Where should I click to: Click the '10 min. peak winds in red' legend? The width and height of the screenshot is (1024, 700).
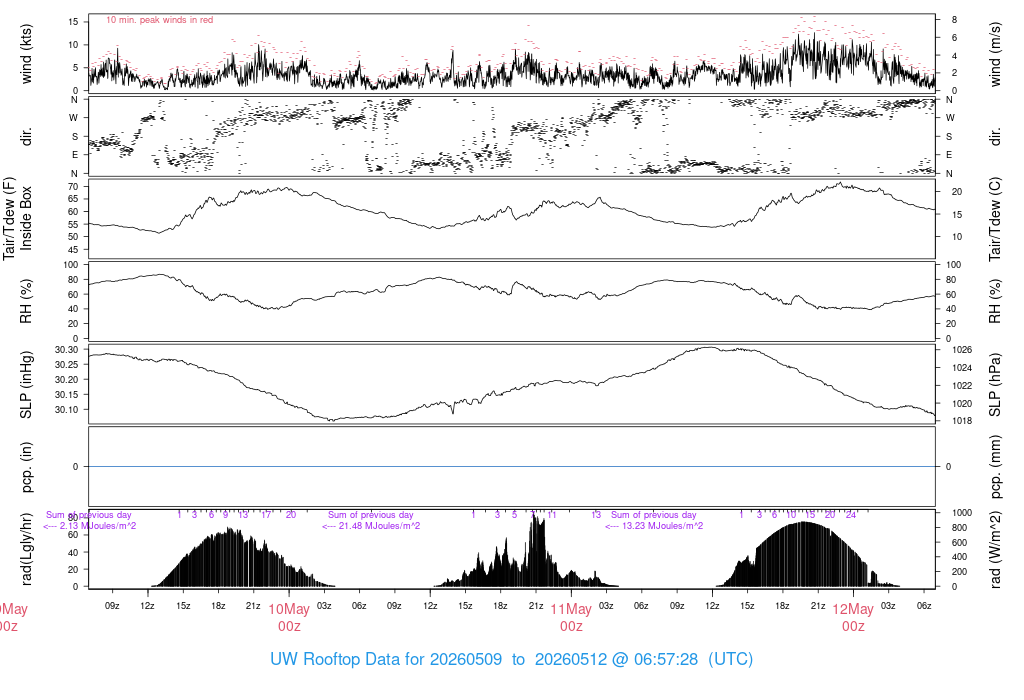click(x=159, y=20)
